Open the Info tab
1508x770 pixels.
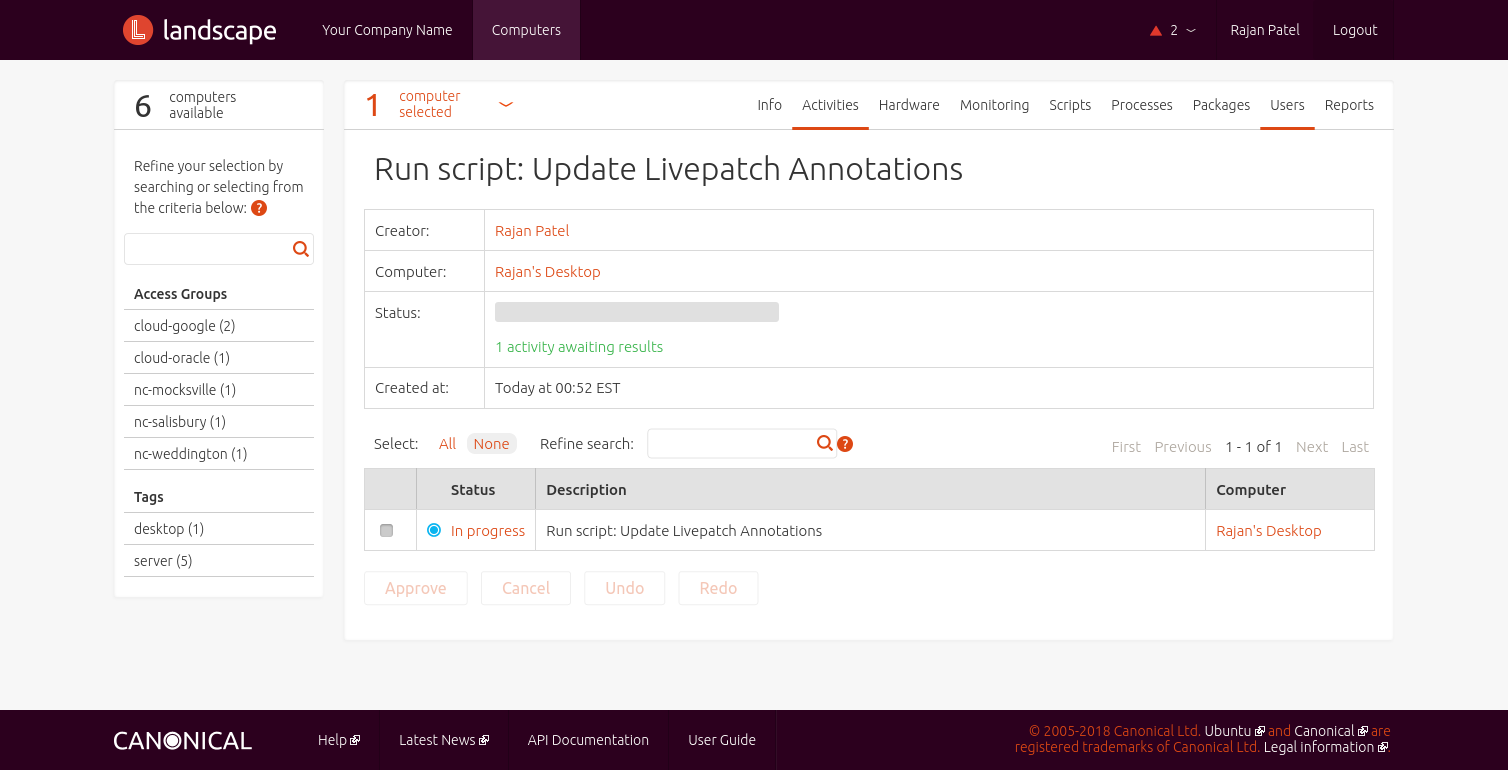(x=769, y=105)
